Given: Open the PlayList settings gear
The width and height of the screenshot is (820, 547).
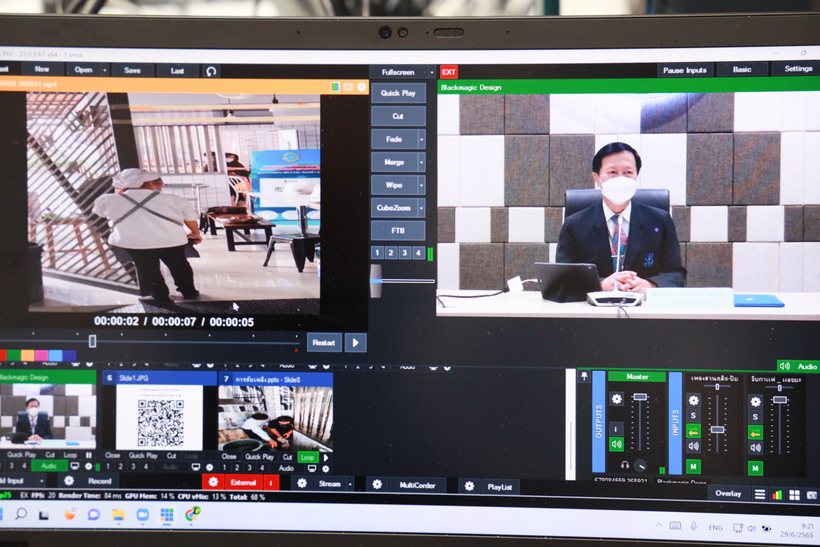Looking at the screenshot, I should (x=469, y=486).
